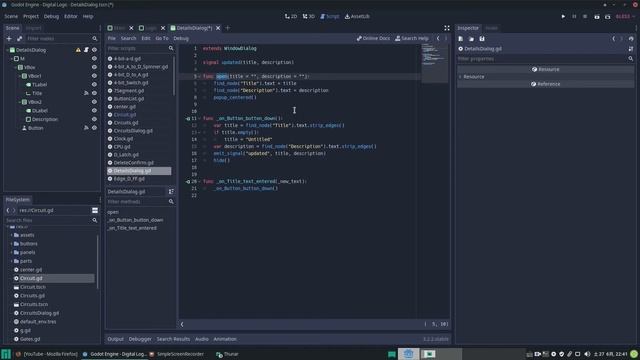Toggle visibility of M node
Image resolution: width=640 pixels, height=360 pixels.
tap(94, 58)
